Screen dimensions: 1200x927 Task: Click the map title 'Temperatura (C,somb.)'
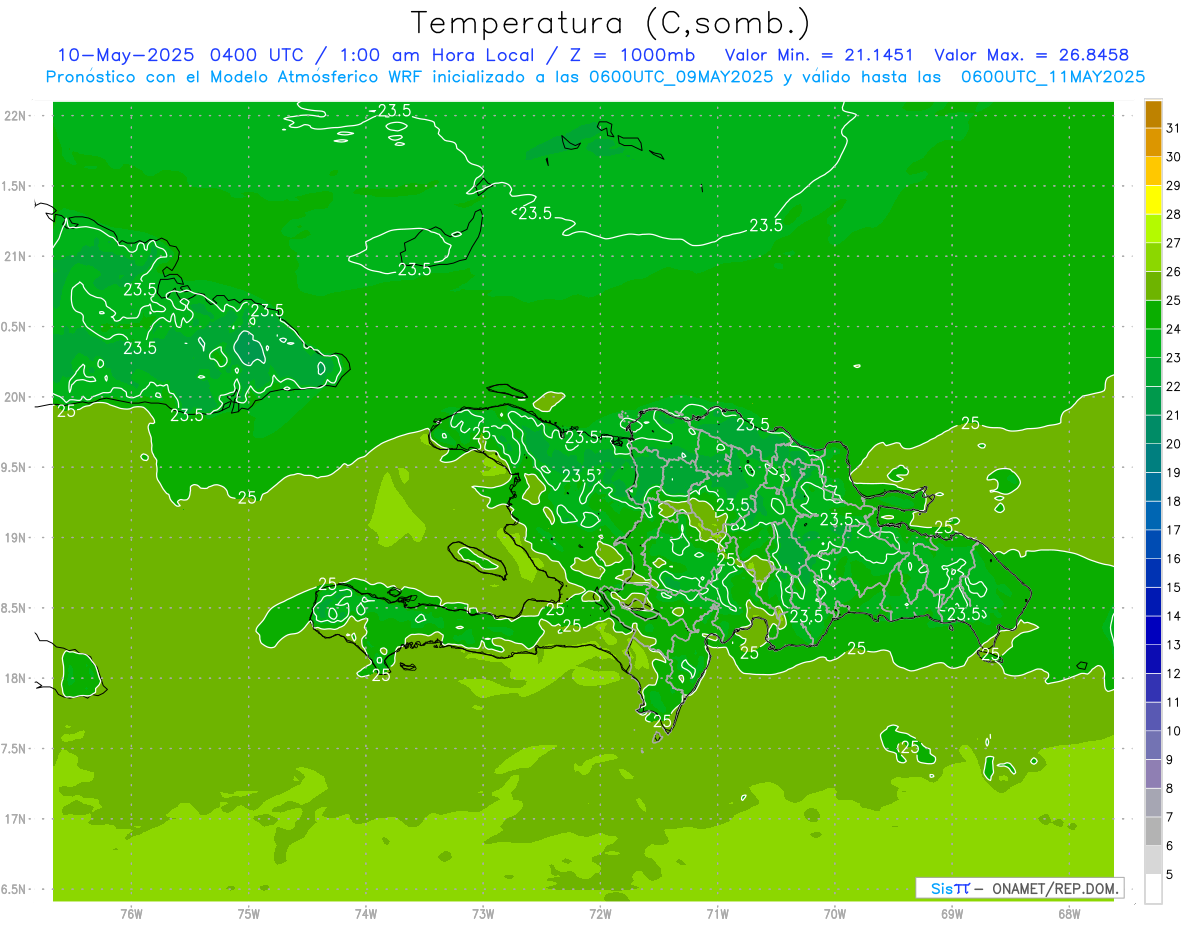pyautogui.click(x=611, y=22)
